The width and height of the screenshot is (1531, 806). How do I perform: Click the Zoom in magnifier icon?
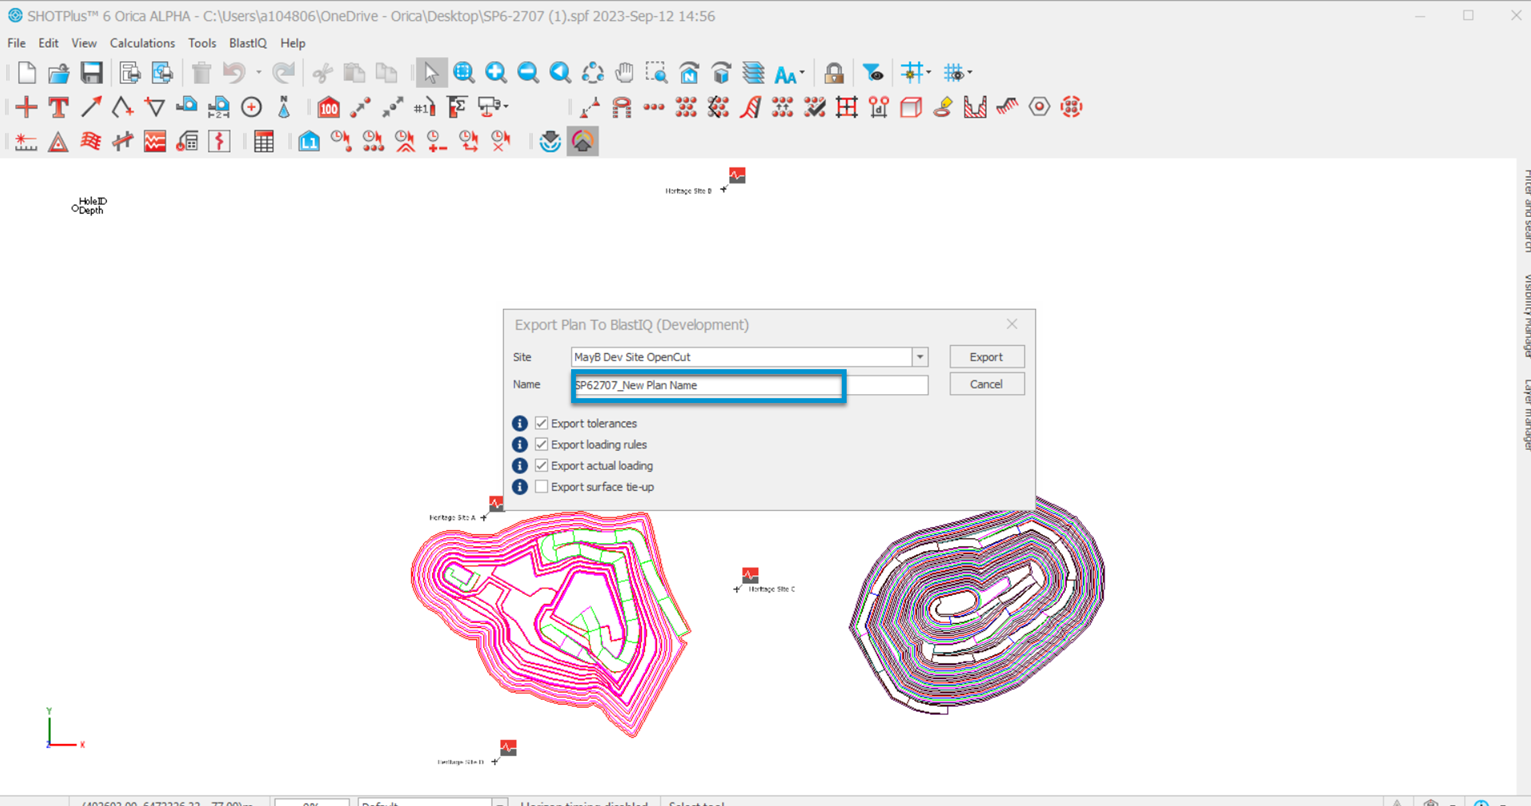pyautogui.click(x=496, y=73)
